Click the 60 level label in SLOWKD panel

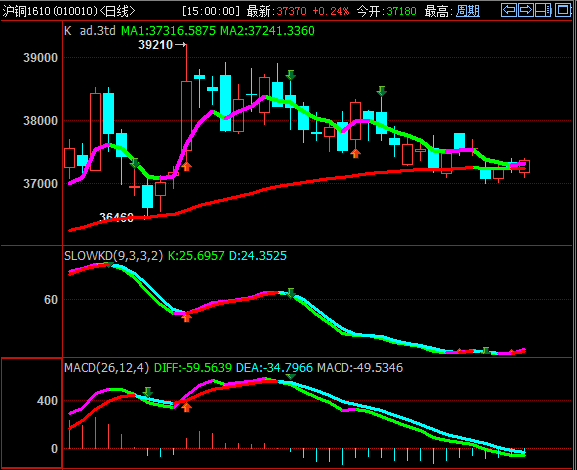(51, 300)
